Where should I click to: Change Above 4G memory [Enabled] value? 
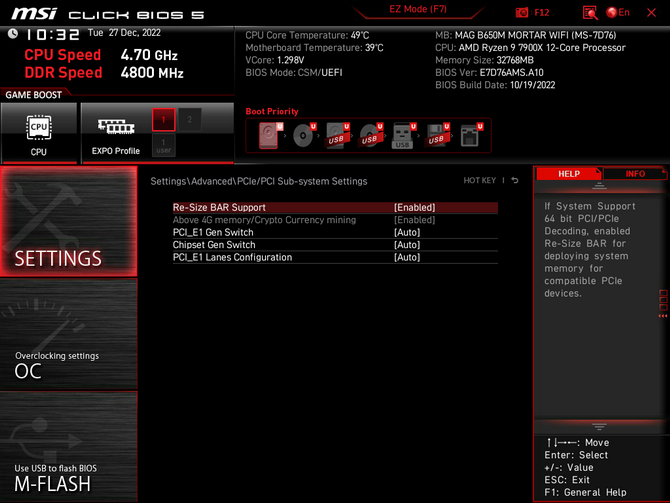(x=414, y=220)
